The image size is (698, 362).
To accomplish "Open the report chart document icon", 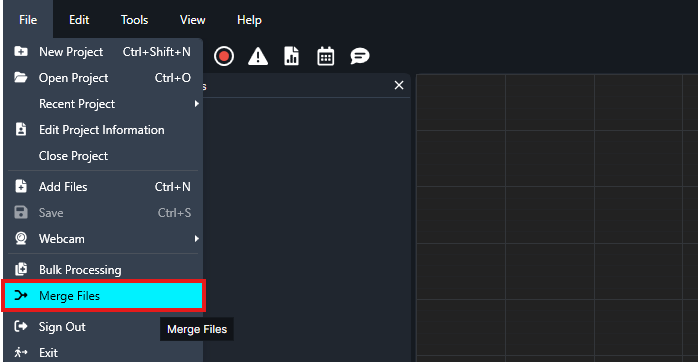I will [292, 57].
